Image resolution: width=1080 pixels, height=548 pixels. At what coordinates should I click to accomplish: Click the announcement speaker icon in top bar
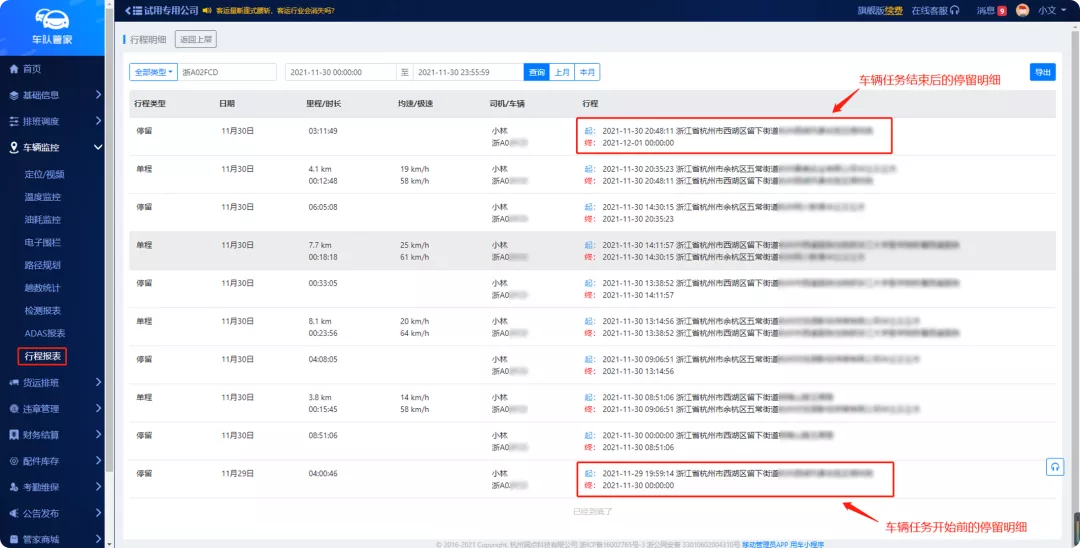point(207,10)
